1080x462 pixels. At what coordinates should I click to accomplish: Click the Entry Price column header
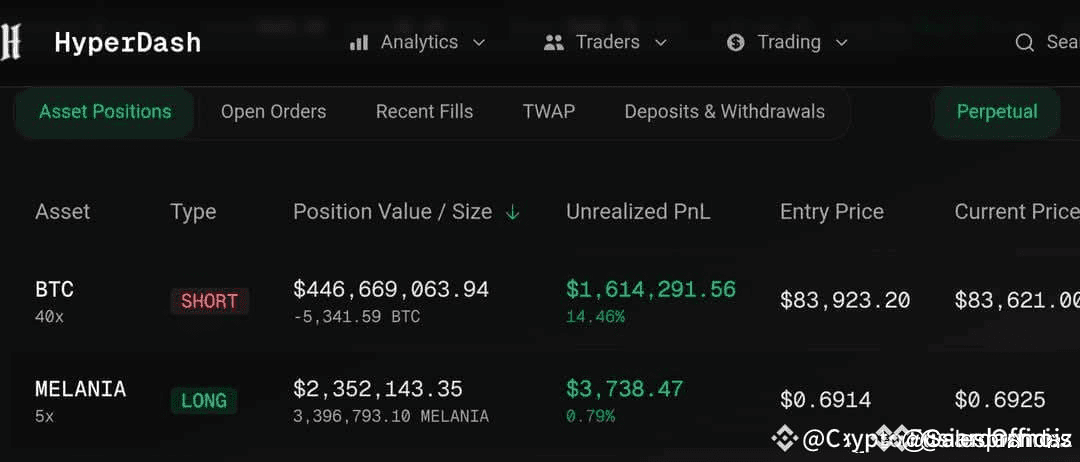831,212
